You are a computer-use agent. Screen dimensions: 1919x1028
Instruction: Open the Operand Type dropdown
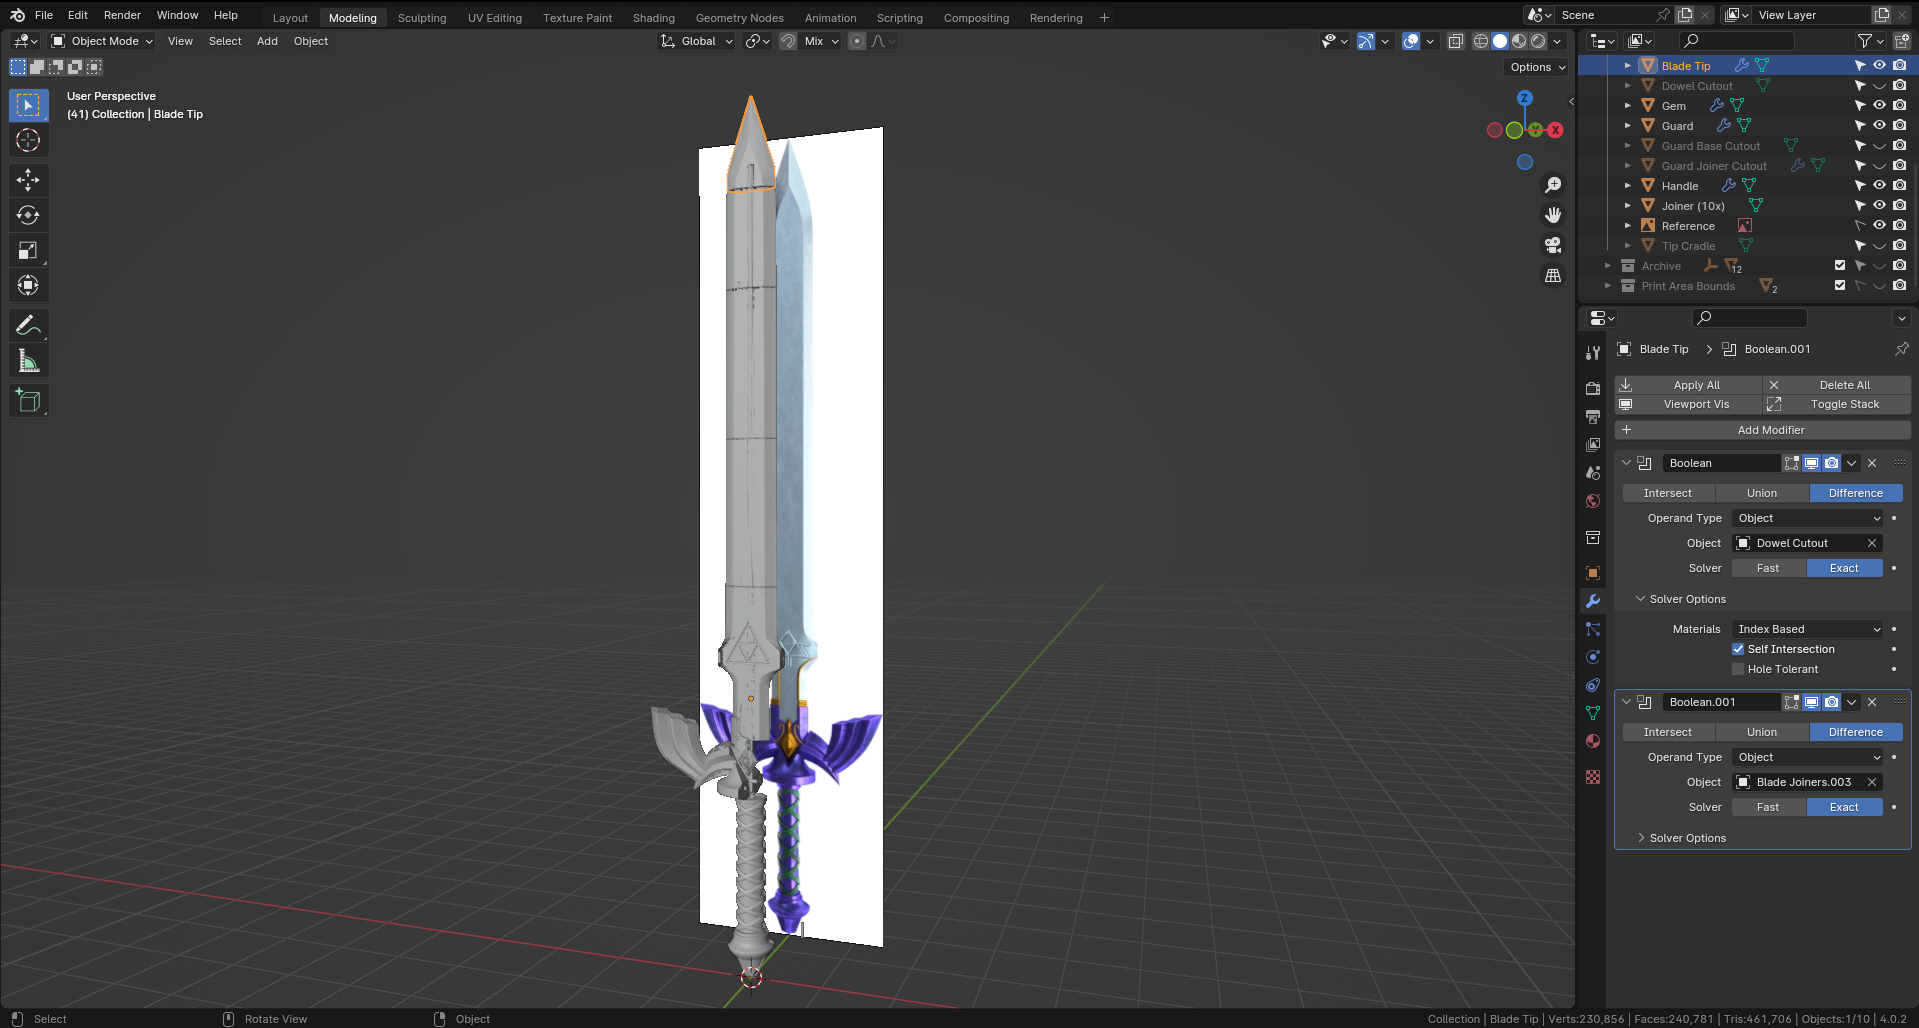[x=1807, y=518]
